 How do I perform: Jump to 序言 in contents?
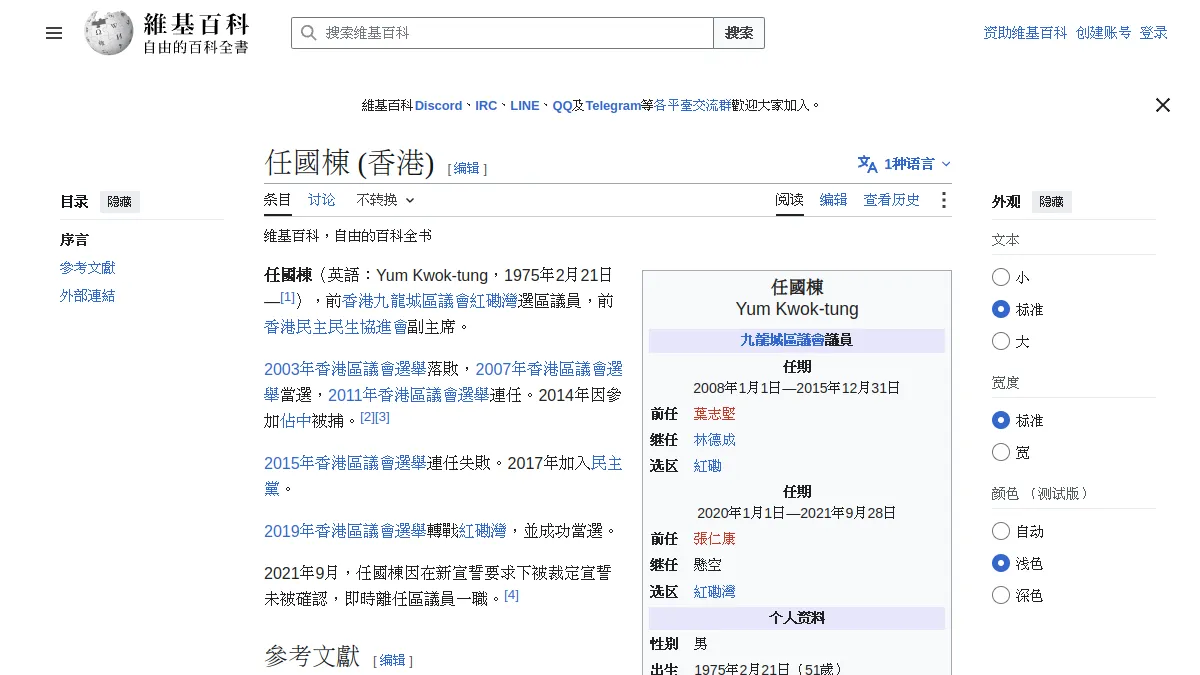click(x=74, y=240)
